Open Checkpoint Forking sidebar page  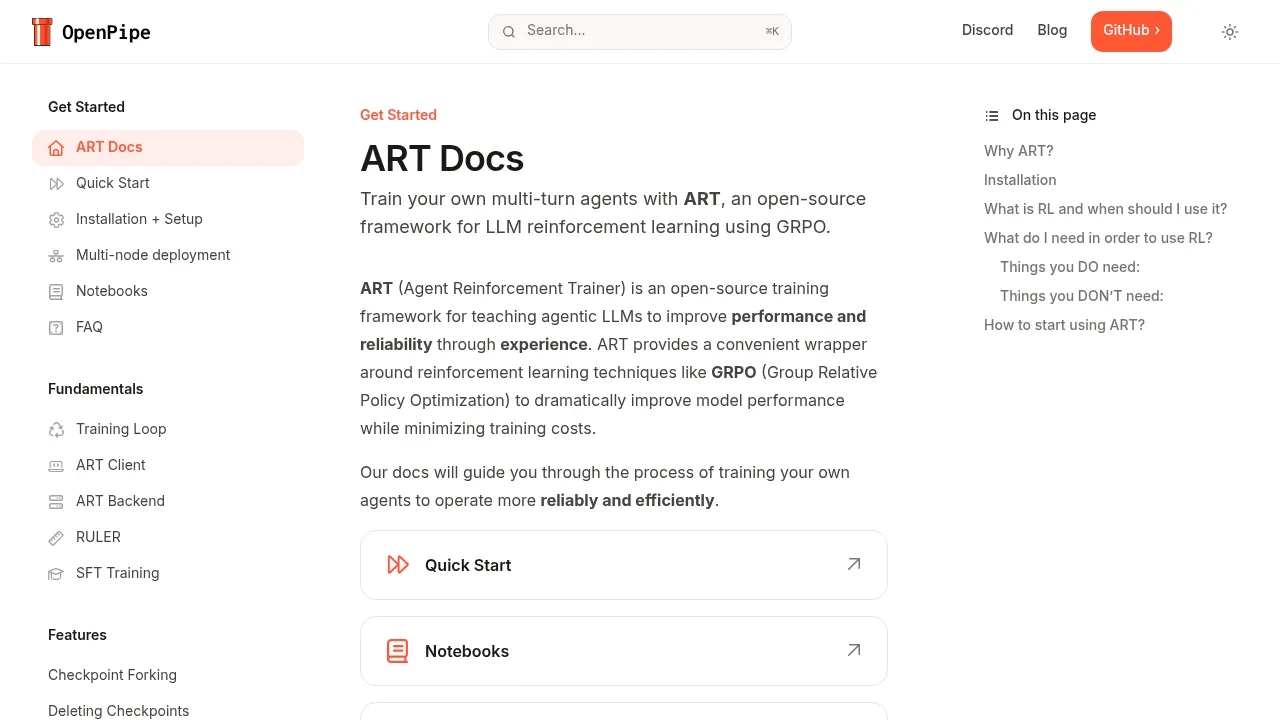pyautogui.click(x=168, y=676)
